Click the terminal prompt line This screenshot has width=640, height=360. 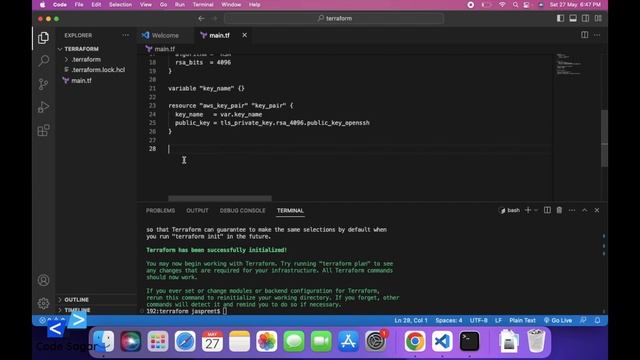click(187, 311)
